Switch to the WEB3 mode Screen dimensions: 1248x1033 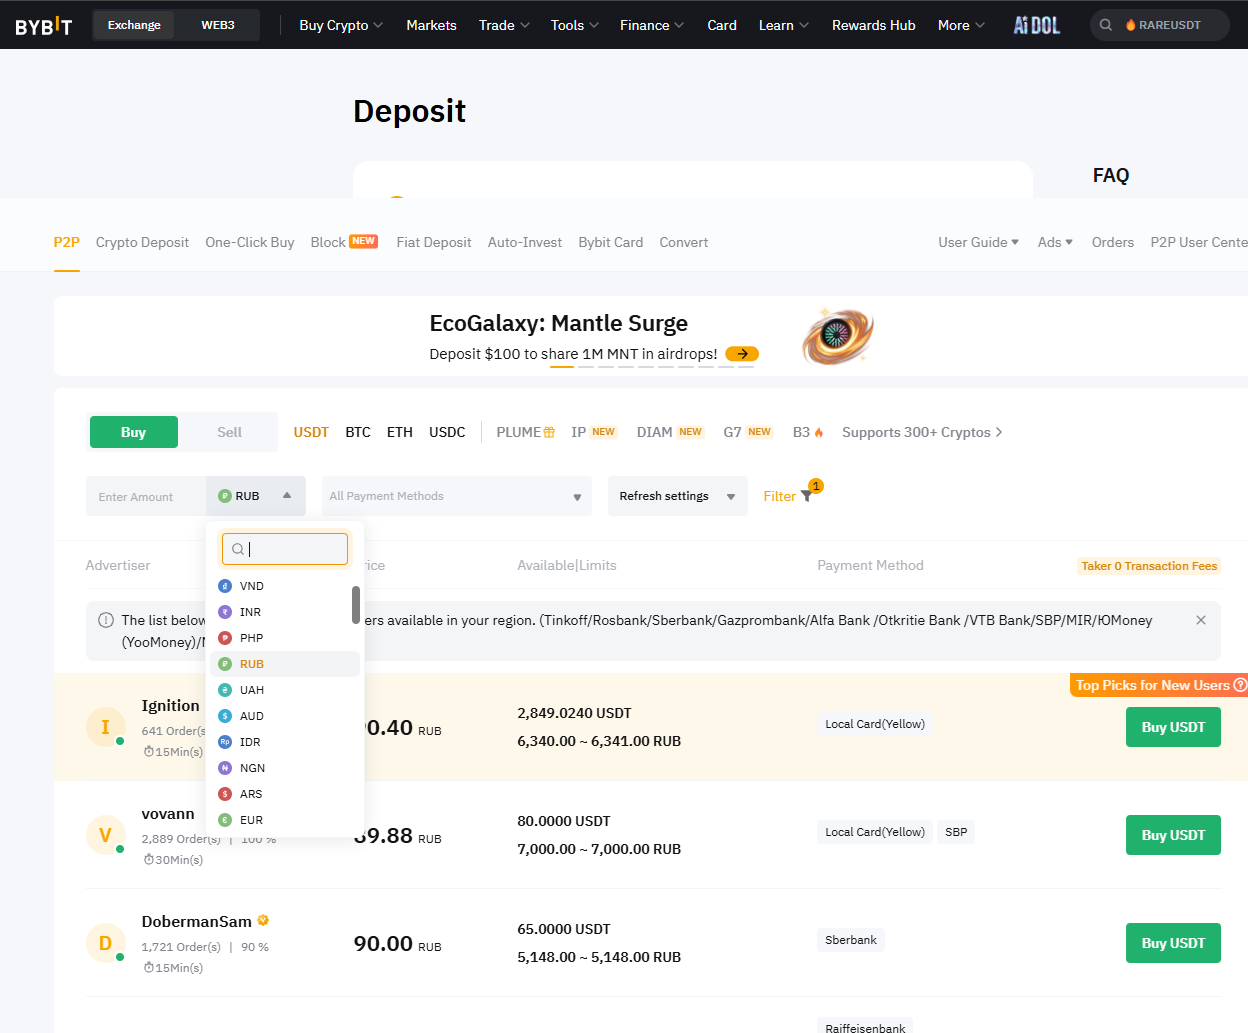[x=218, y=25]
